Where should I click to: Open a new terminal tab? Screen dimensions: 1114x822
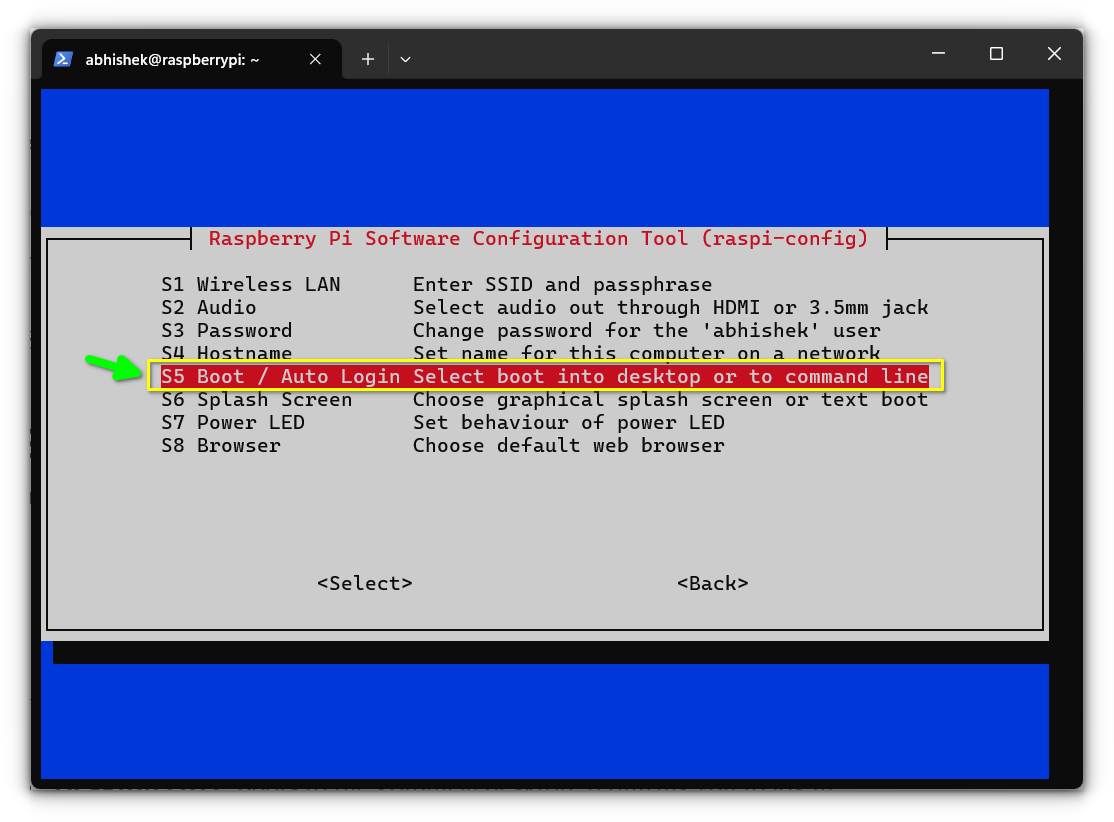click(367, 59)
